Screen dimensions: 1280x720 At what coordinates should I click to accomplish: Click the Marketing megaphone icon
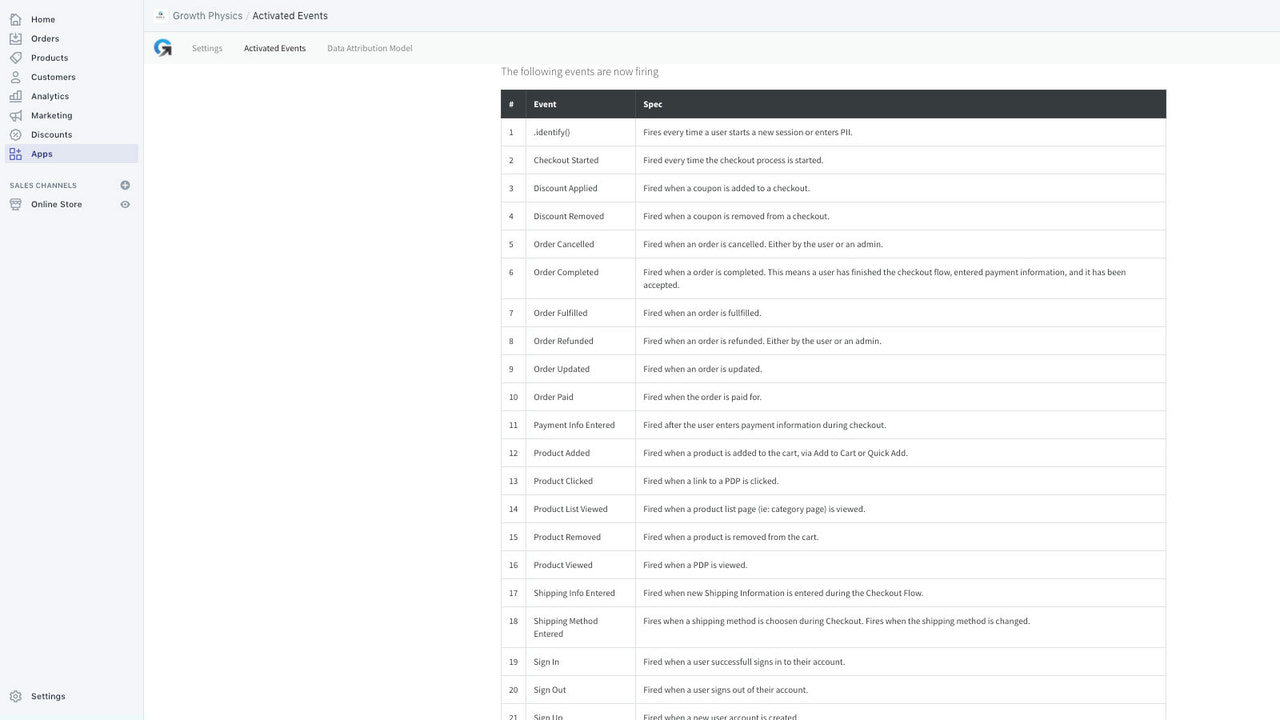(x=14, y=115)
